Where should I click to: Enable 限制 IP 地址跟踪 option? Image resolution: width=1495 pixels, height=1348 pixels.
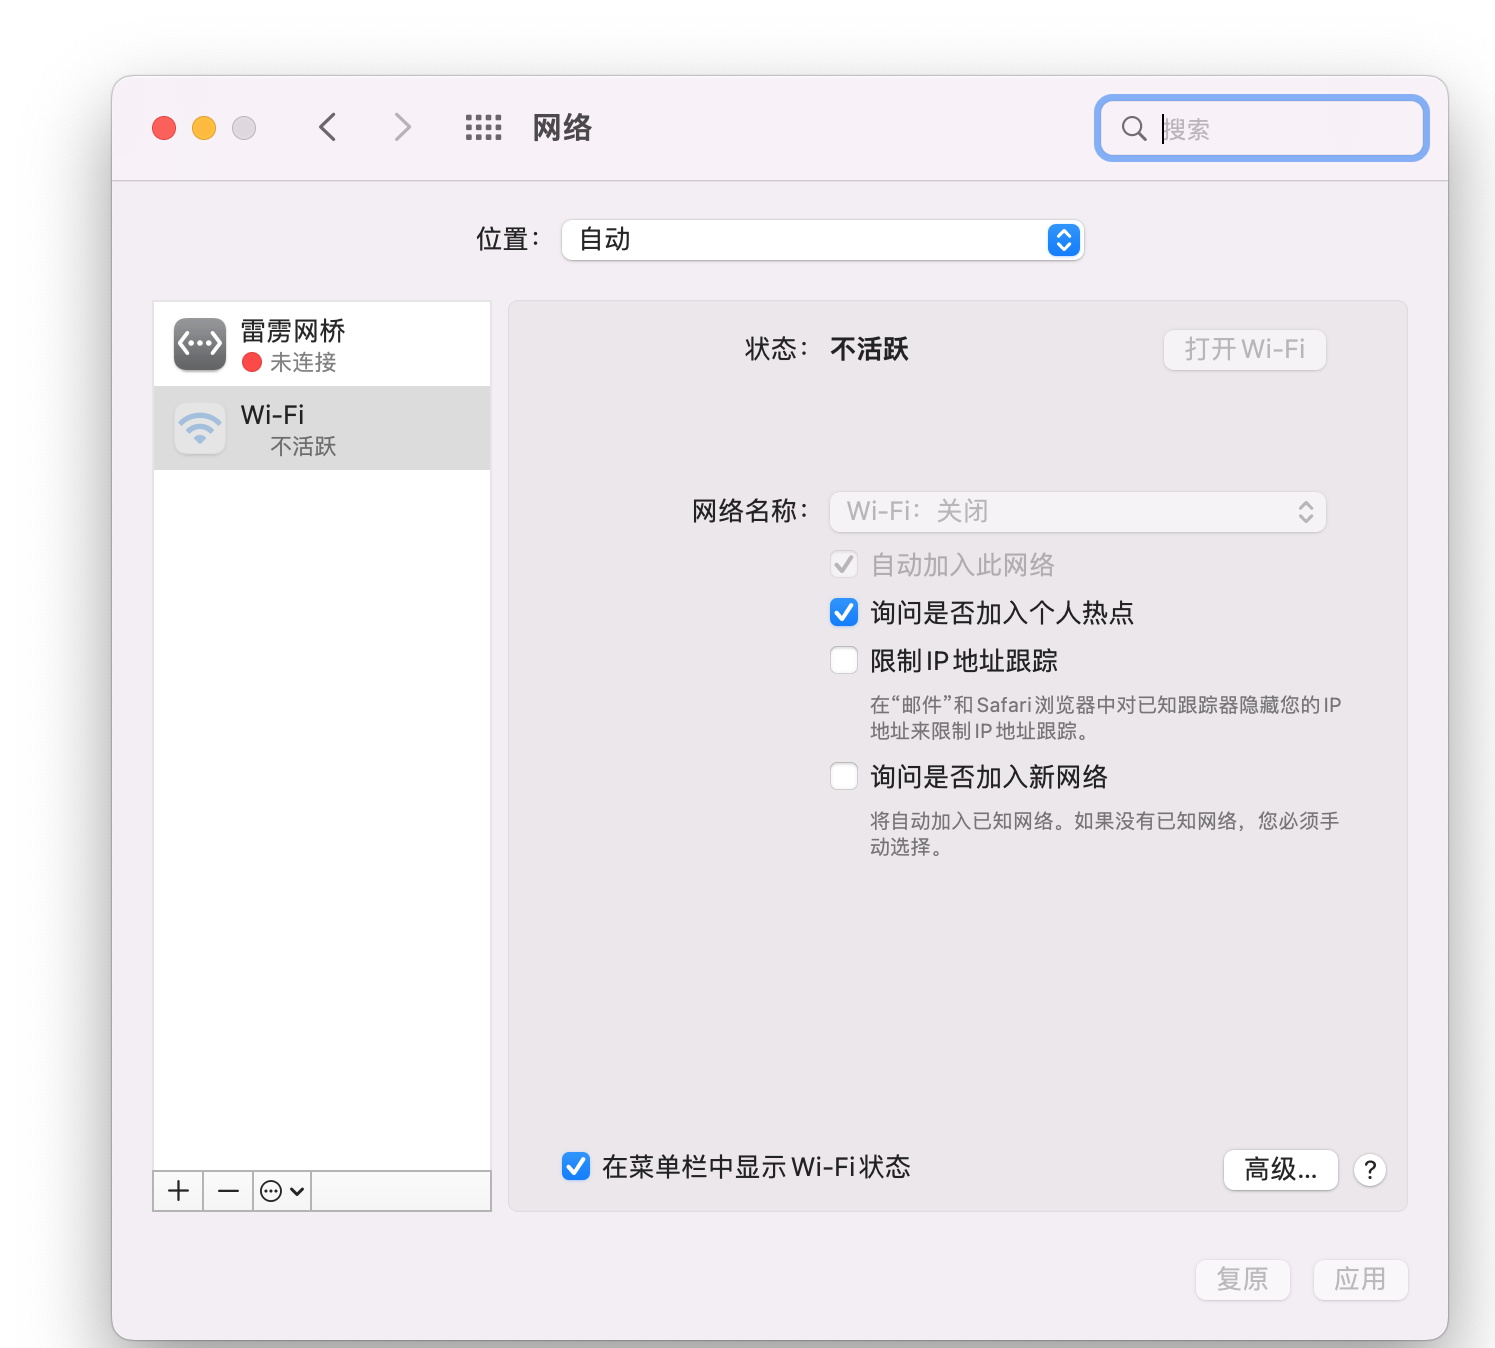point(843,660)
